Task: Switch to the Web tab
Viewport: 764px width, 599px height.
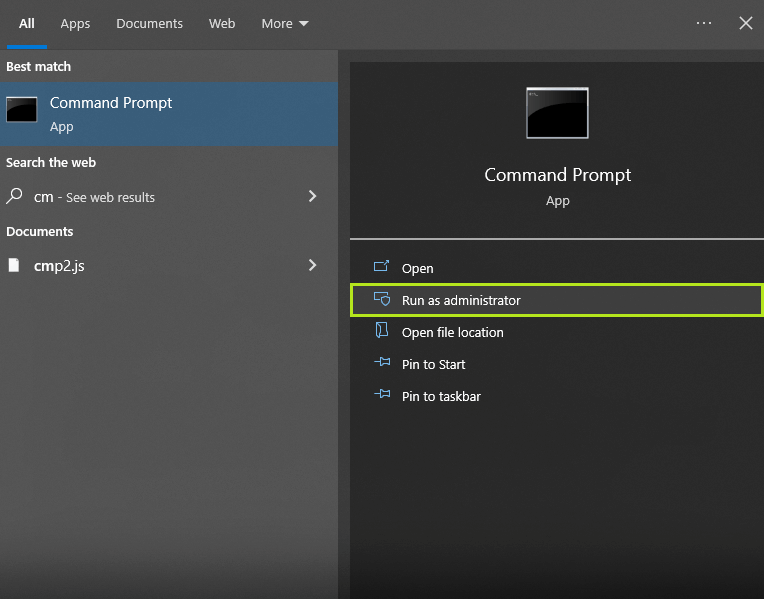Action: click(x=222, y=23)
